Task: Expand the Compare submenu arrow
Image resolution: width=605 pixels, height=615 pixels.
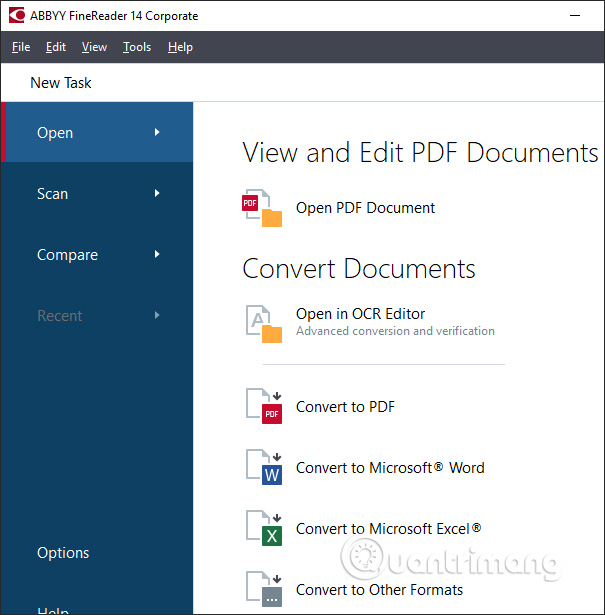Action: coord(157,254)
